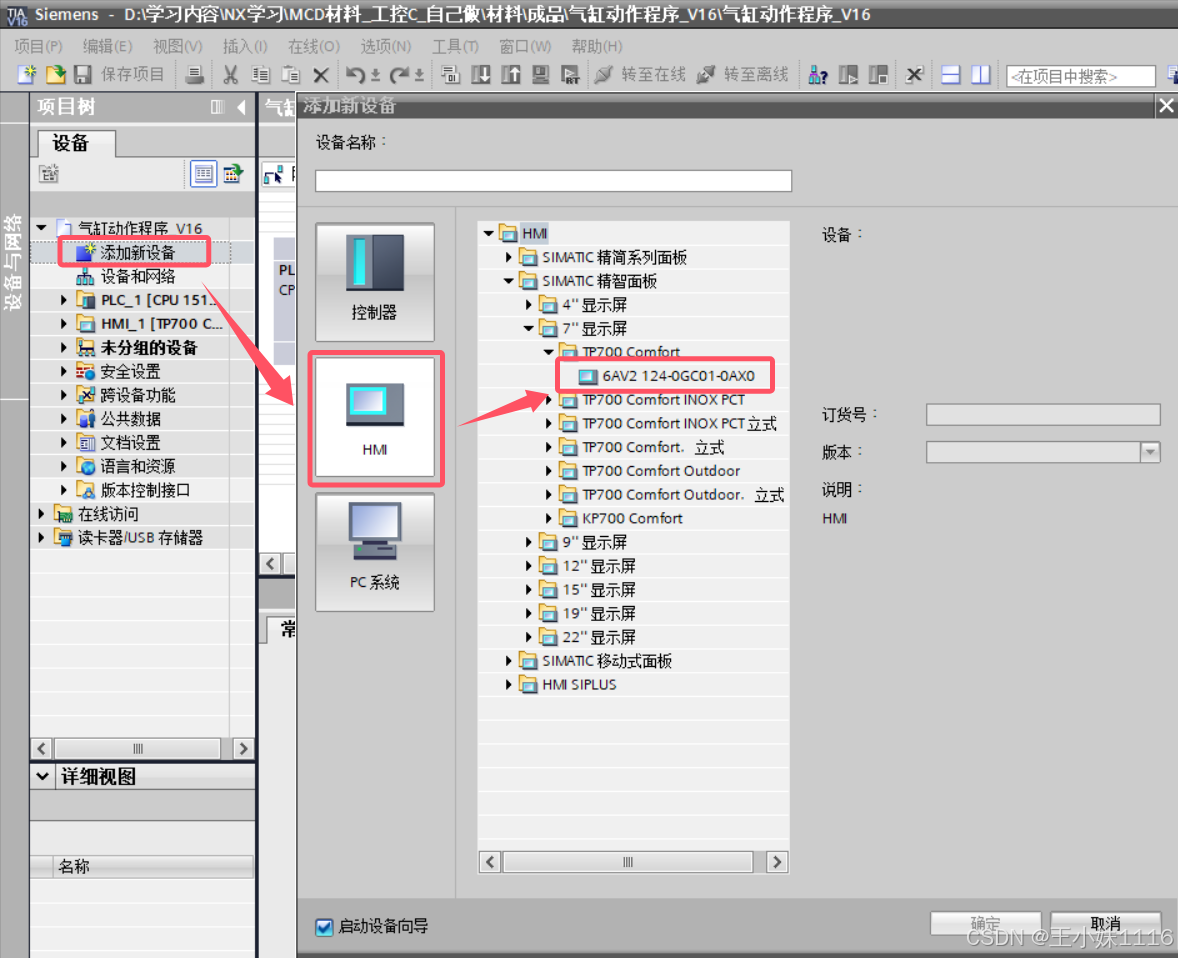Expand the 未分组的设备 node
1178x958 pixels.
64,348
